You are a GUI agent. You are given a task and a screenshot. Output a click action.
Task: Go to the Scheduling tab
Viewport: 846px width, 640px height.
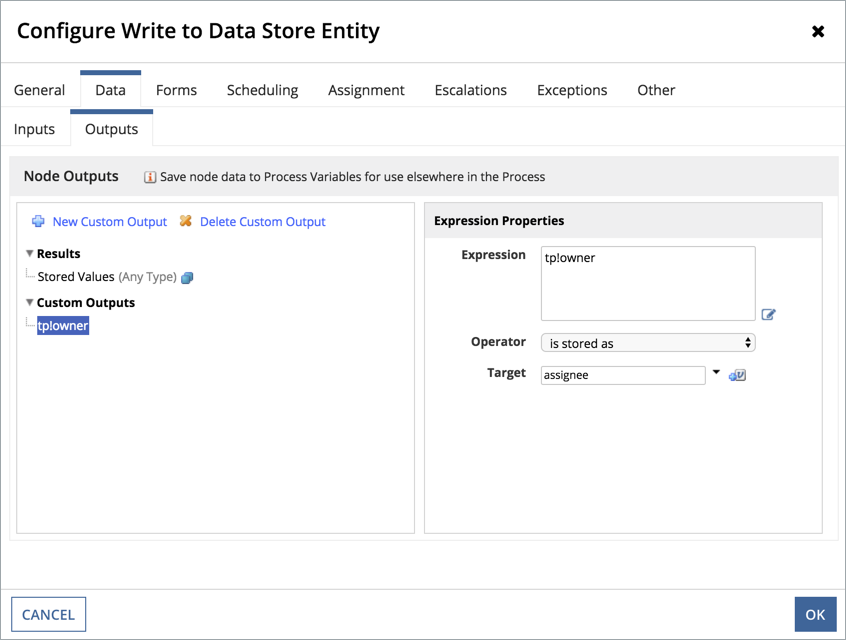tap(262, 90)
